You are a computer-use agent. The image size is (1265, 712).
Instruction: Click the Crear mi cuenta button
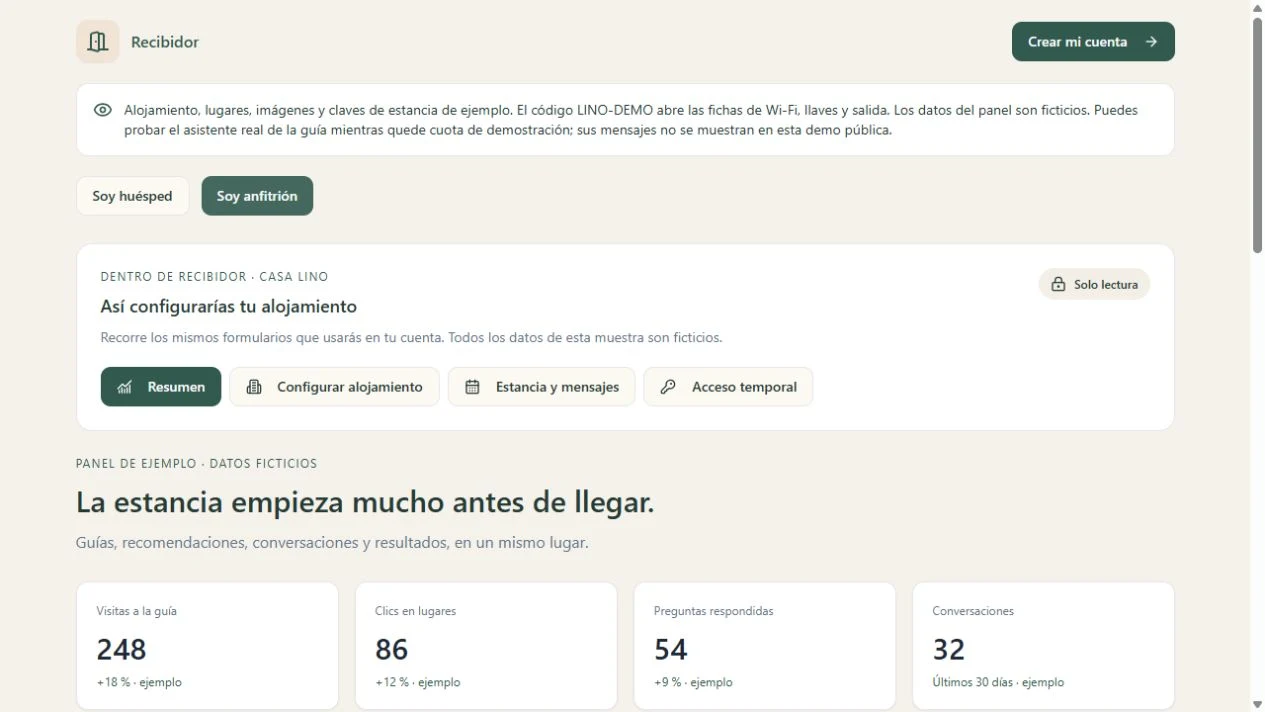pyautogui.click(x=1093, y=42)
